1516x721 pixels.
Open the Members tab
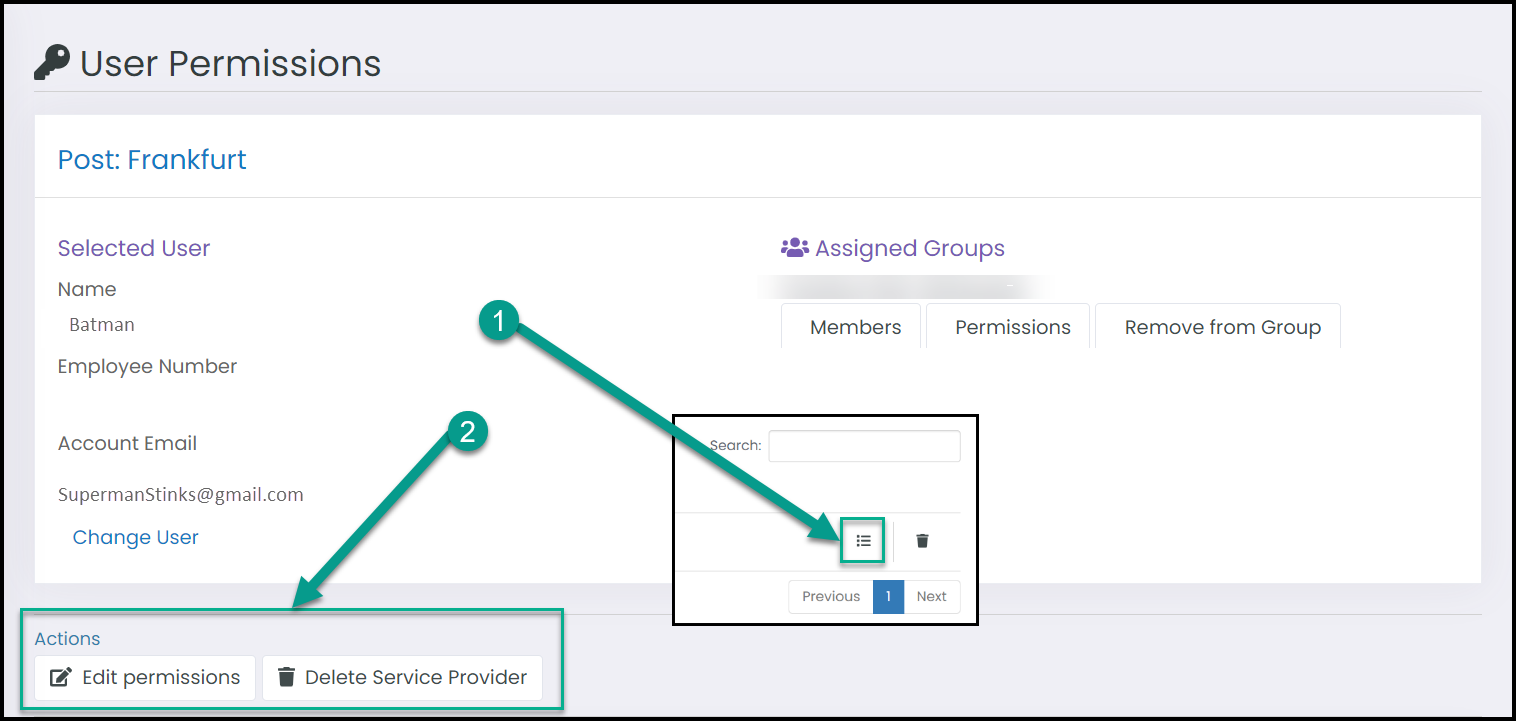point(855,327)
